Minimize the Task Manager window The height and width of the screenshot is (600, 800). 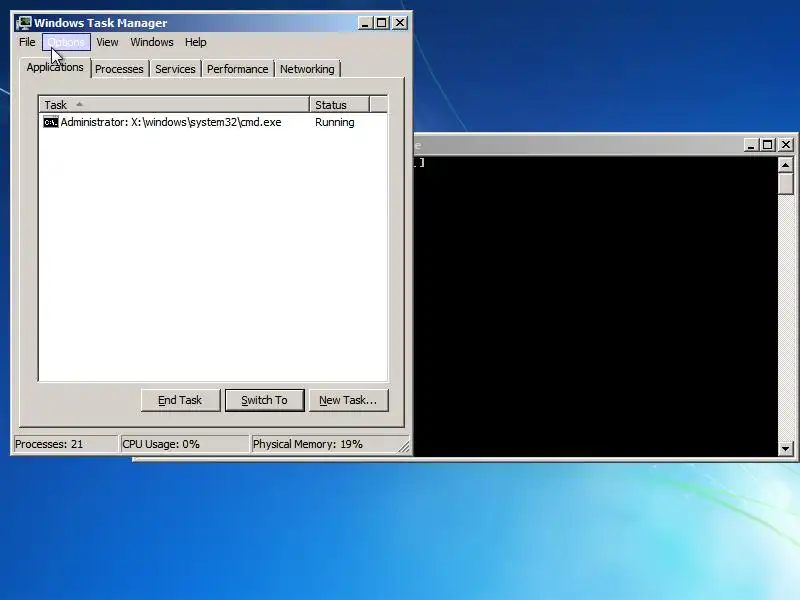(x=365, y=23)
